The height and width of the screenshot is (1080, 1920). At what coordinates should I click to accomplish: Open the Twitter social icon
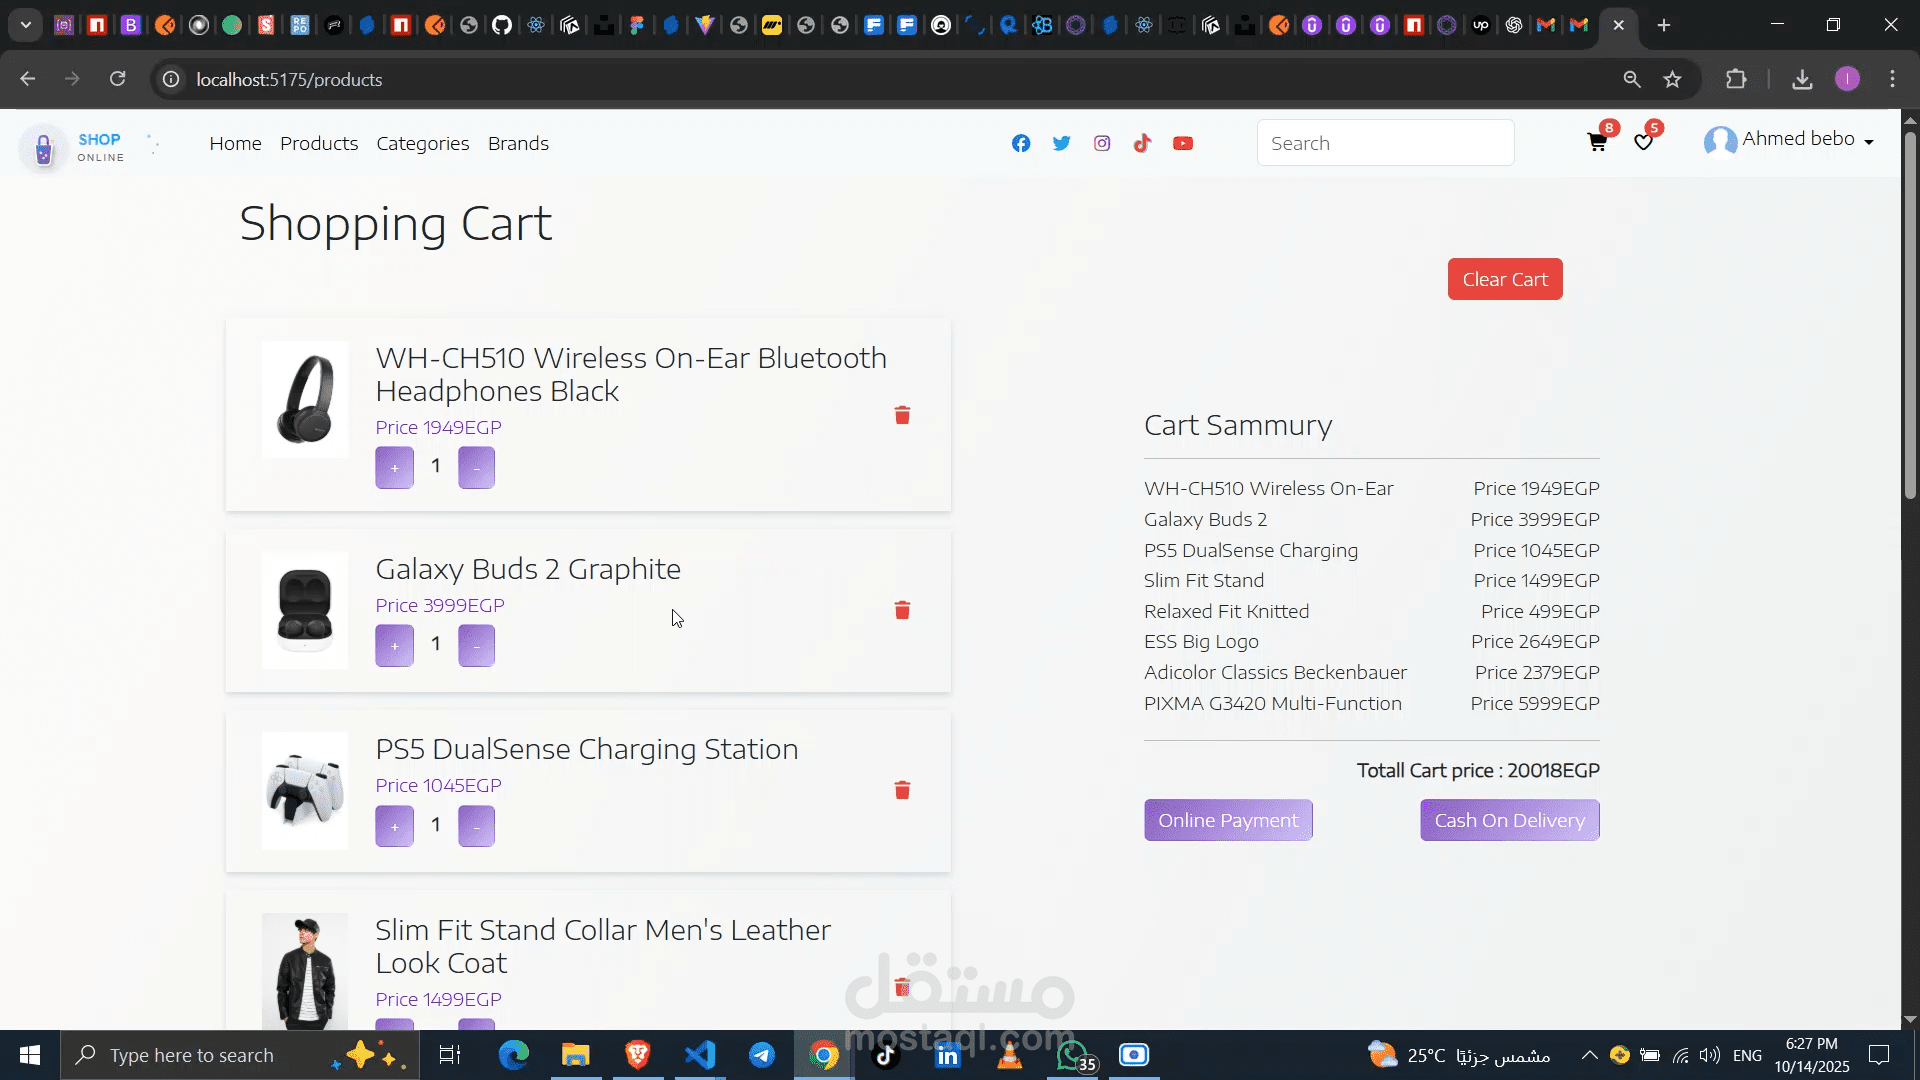1061,143
